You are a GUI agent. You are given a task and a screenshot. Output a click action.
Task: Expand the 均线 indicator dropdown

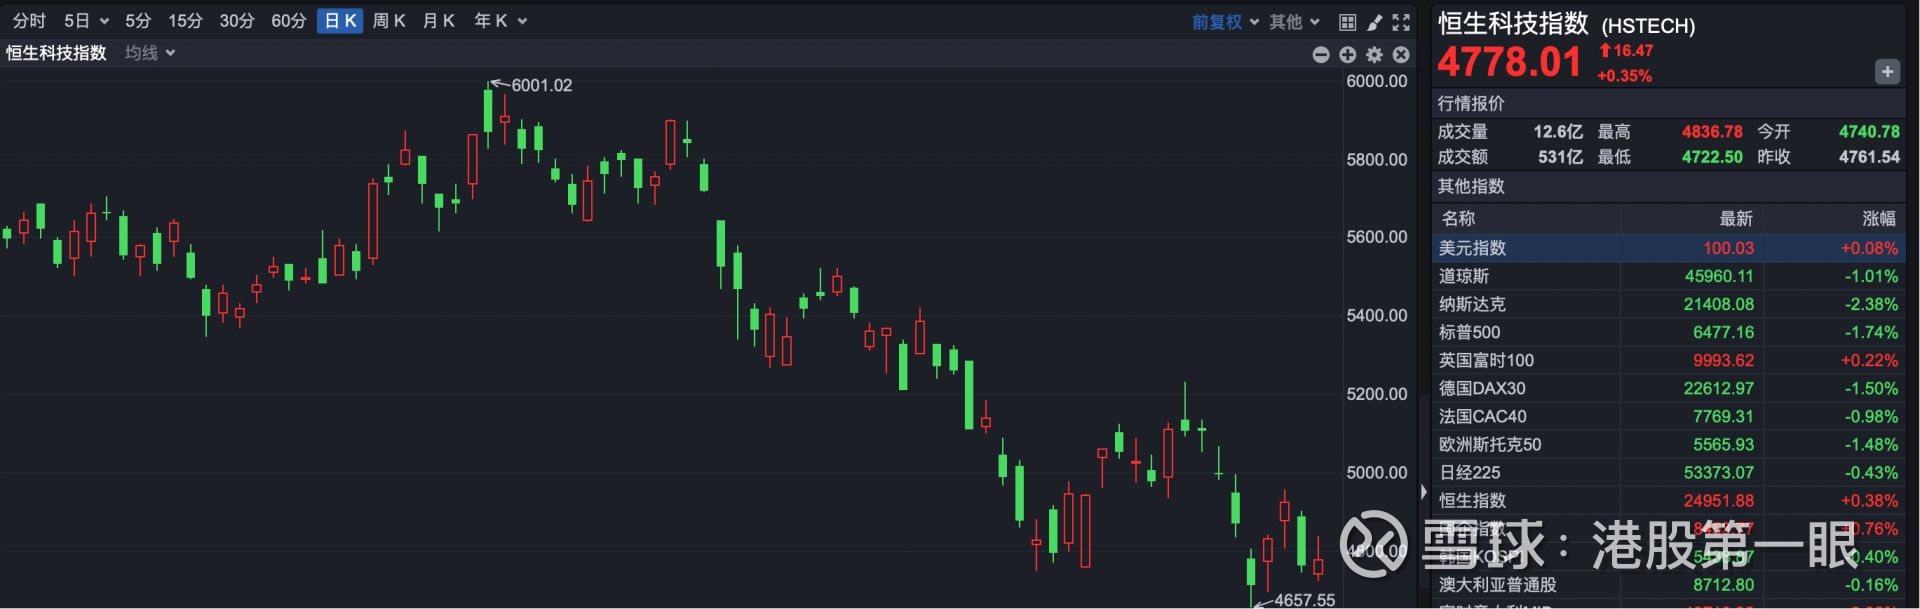tap(150, 53)
